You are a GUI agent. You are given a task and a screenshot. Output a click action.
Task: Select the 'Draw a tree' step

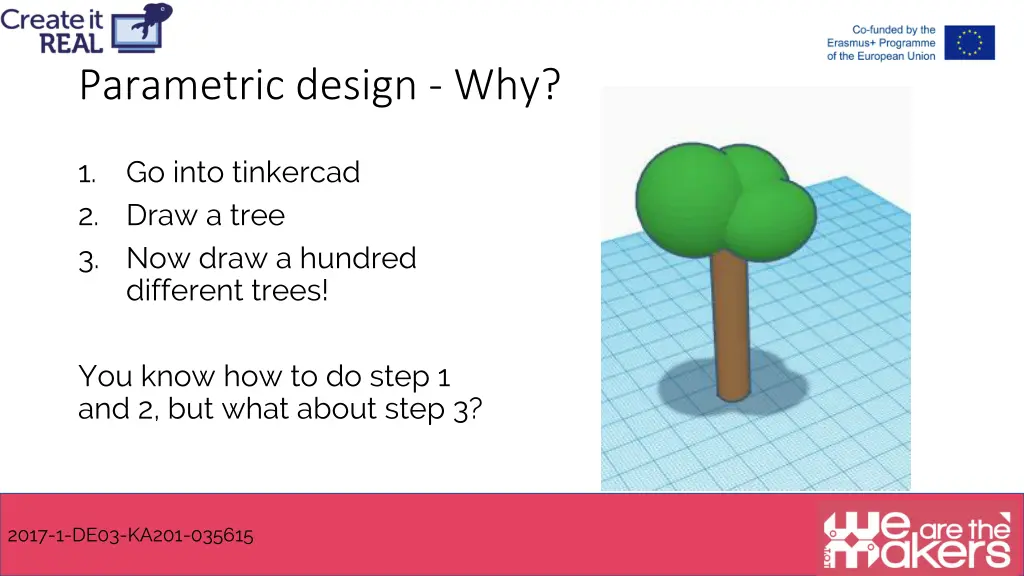pos(205,215)
